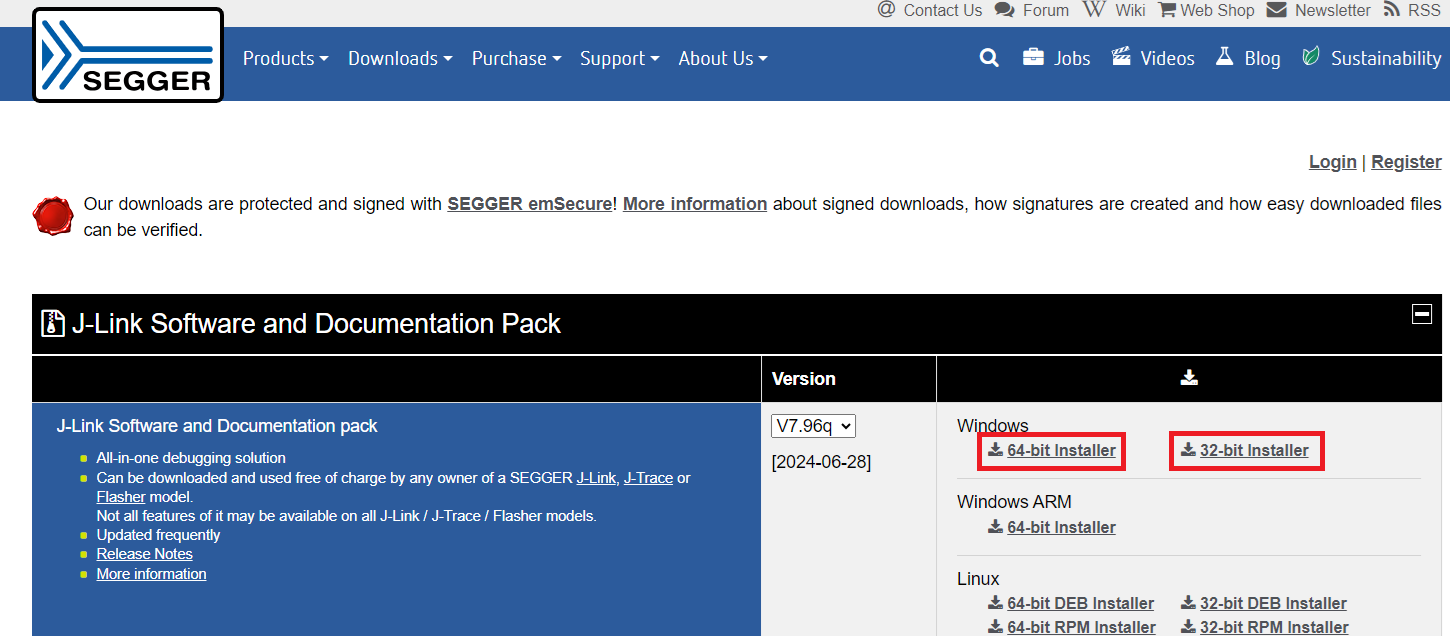Open the search magnifier icon
The image size is (1450, 636).
click(989, 58)
